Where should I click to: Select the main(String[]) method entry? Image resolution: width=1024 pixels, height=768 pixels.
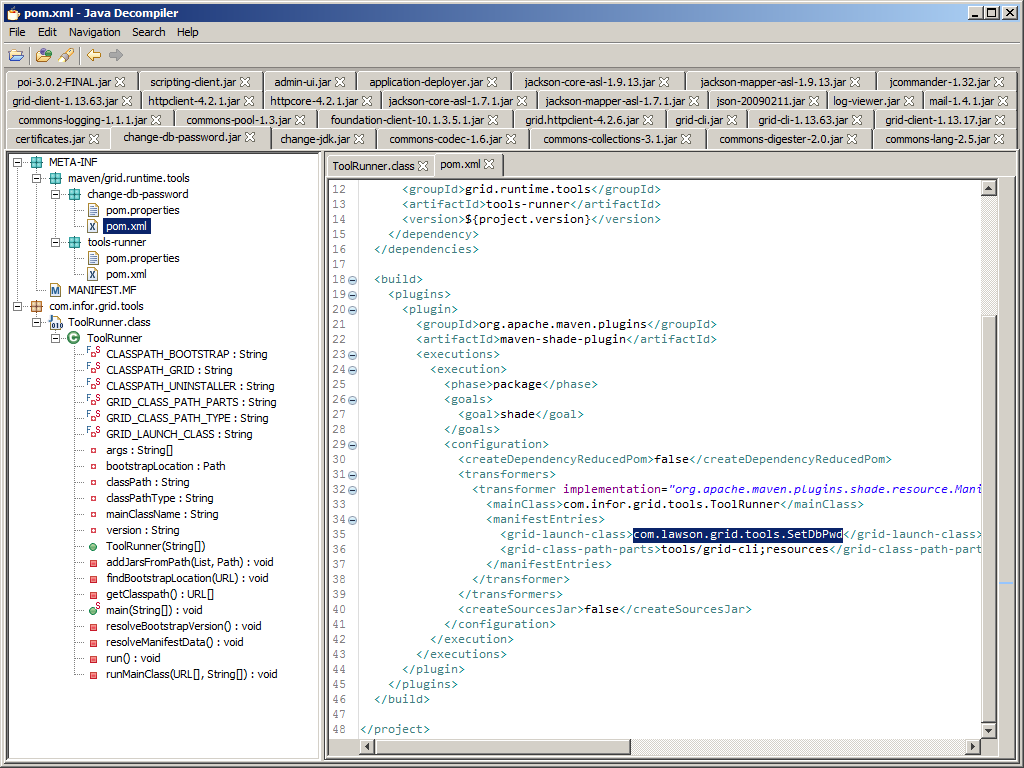pyautogui.click(x=154, y=610)
